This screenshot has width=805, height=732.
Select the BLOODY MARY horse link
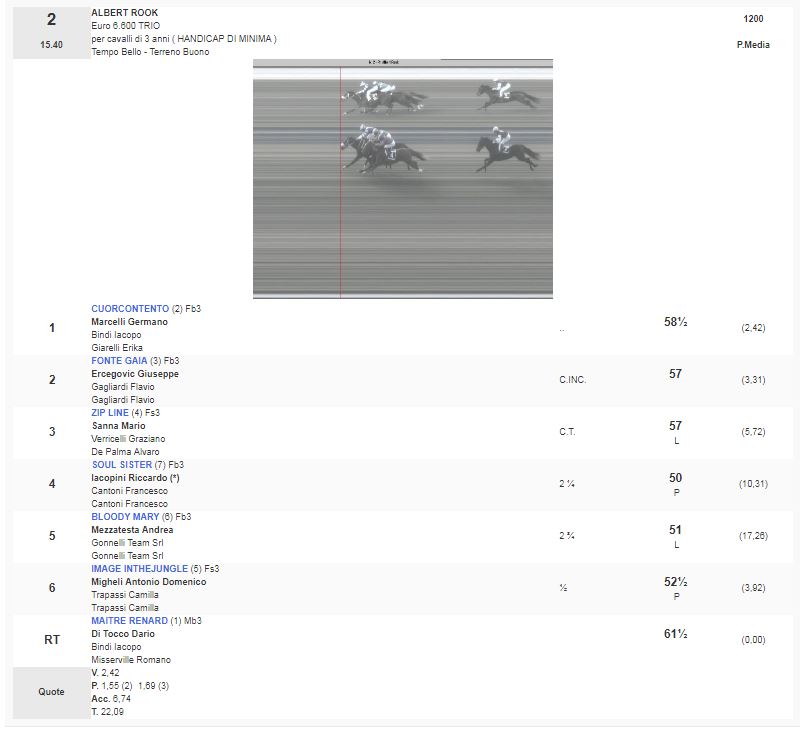[x=124, y=517]
